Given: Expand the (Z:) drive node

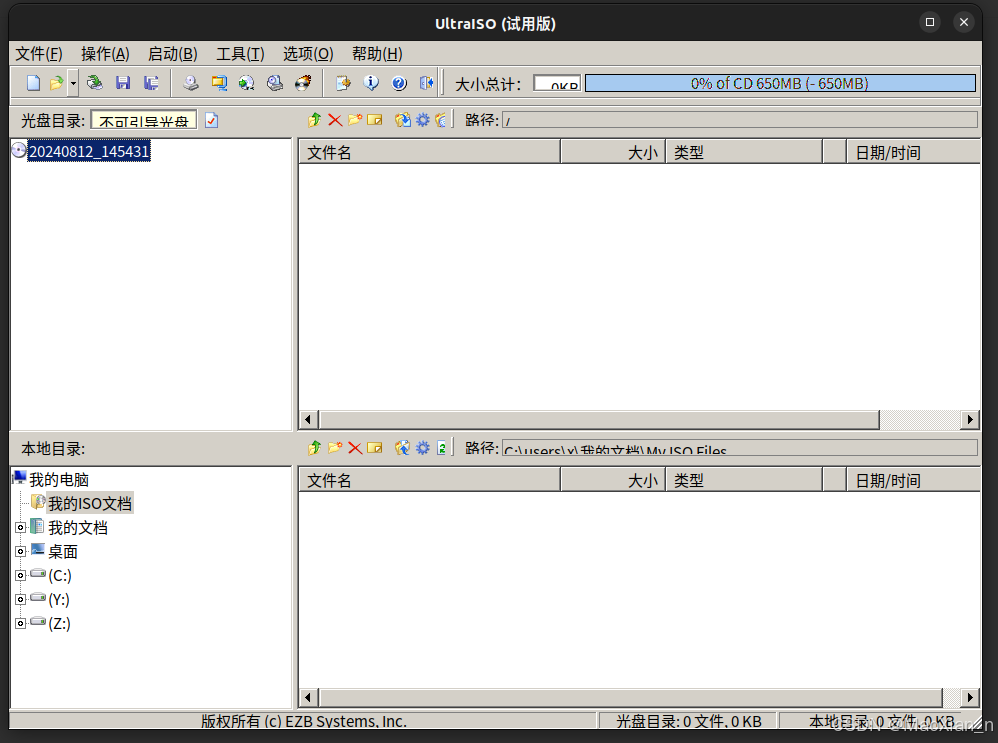Looking at the screenshot, I should pos(20,623).
